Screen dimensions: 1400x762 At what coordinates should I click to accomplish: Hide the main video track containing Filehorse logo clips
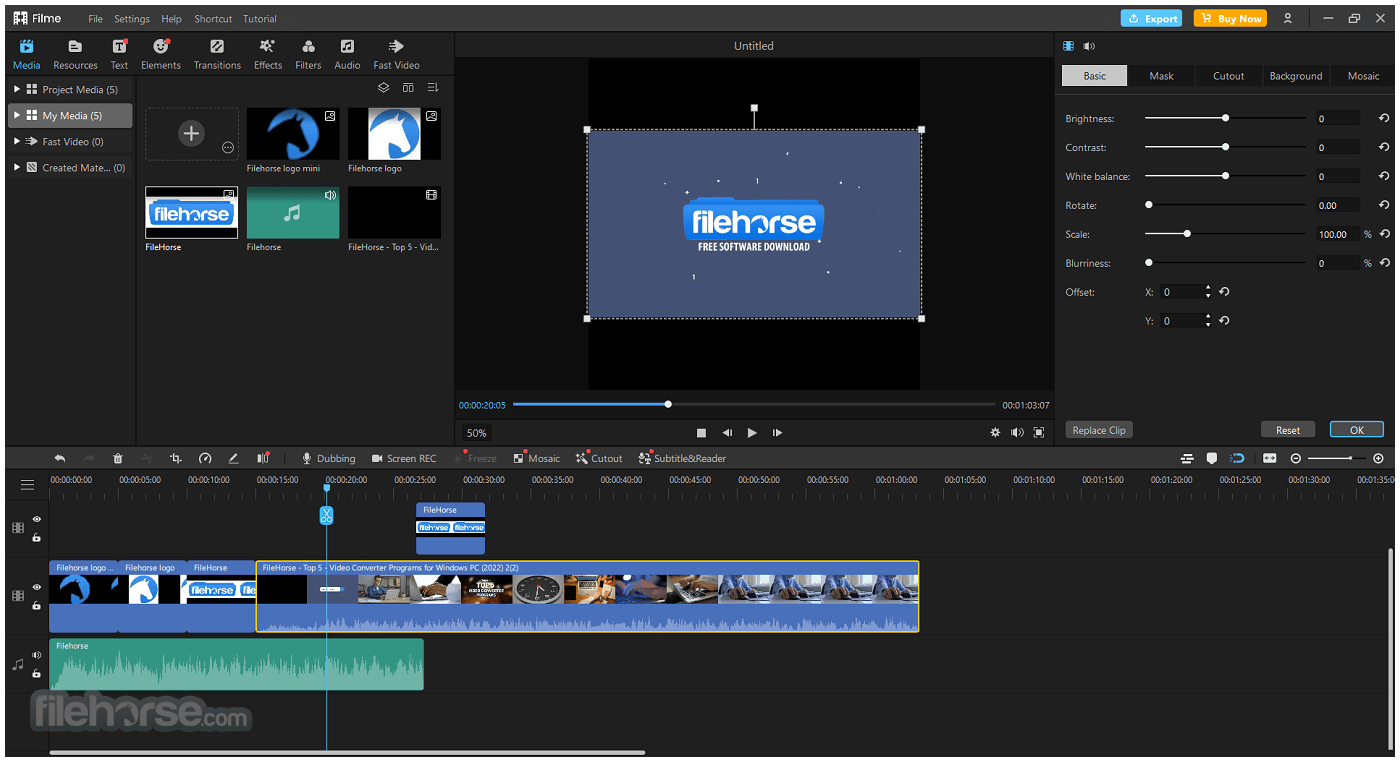tap(37, 587)
